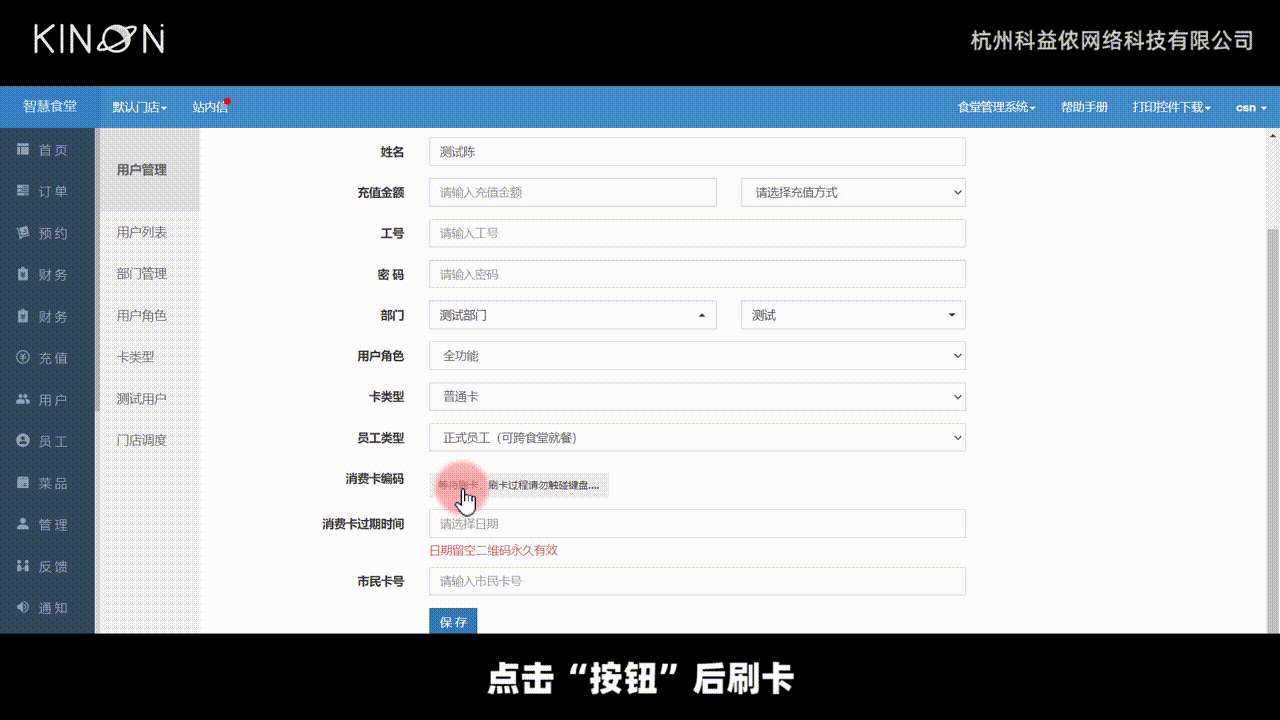Open 默认门店 store dropdown
Viewport: 1280px width, 720px height.
coord(140,107)
